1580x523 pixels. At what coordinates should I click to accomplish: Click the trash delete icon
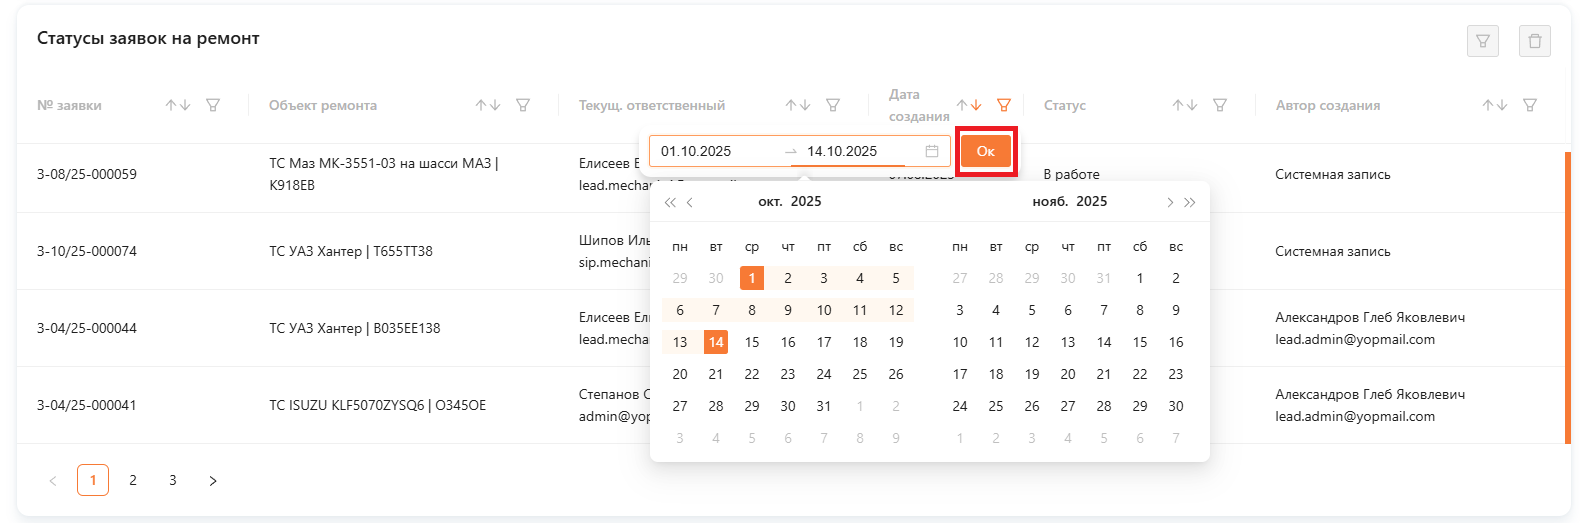1534,41
